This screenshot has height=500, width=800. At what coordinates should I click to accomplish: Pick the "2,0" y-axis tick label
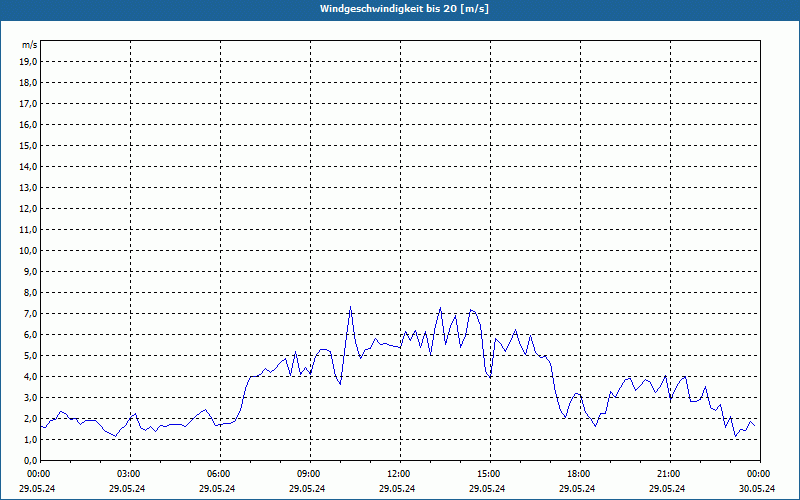tap(30, 418)
